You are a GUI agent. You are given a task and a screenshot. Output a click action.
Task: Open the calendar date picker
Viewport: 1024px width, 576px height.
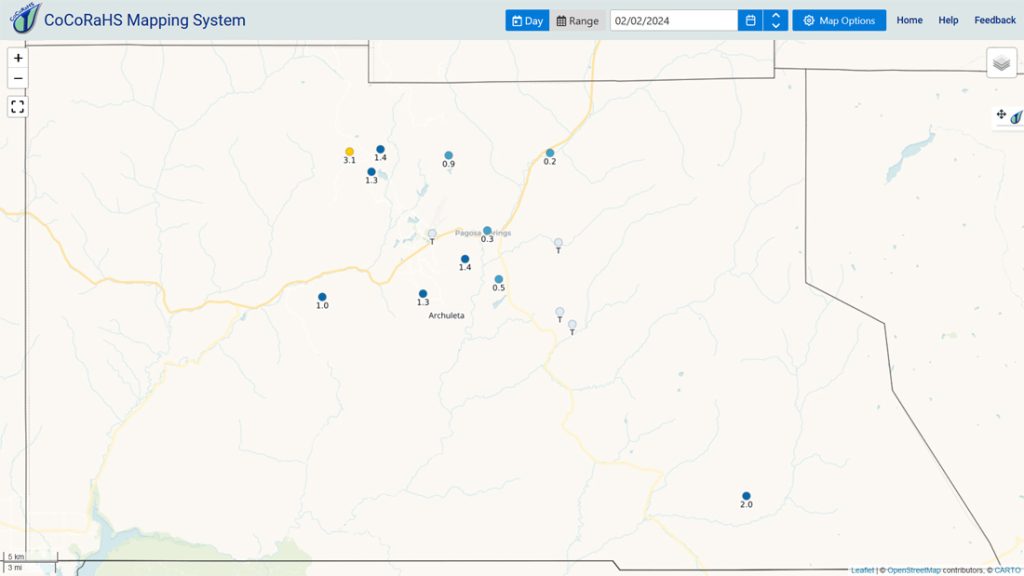(750, 20)
